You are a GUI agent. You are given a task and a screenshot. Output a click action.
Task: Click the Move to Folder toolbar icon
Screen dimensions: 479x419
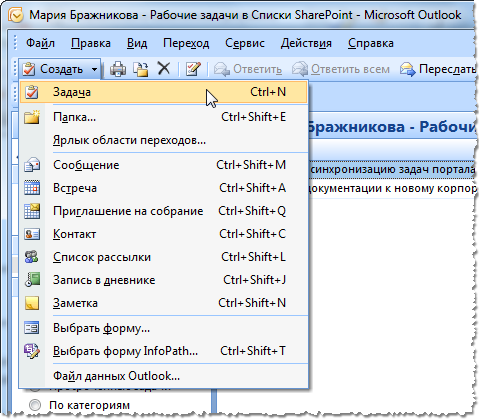[141, 69]
